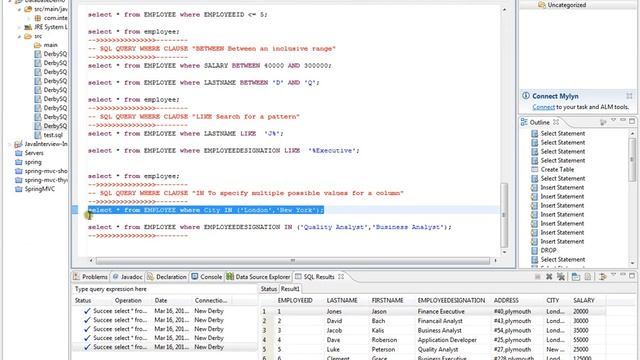This screenshot has width=640, height=360.
Task: Click the SQL Results filter icon
Action: [602, 277]
